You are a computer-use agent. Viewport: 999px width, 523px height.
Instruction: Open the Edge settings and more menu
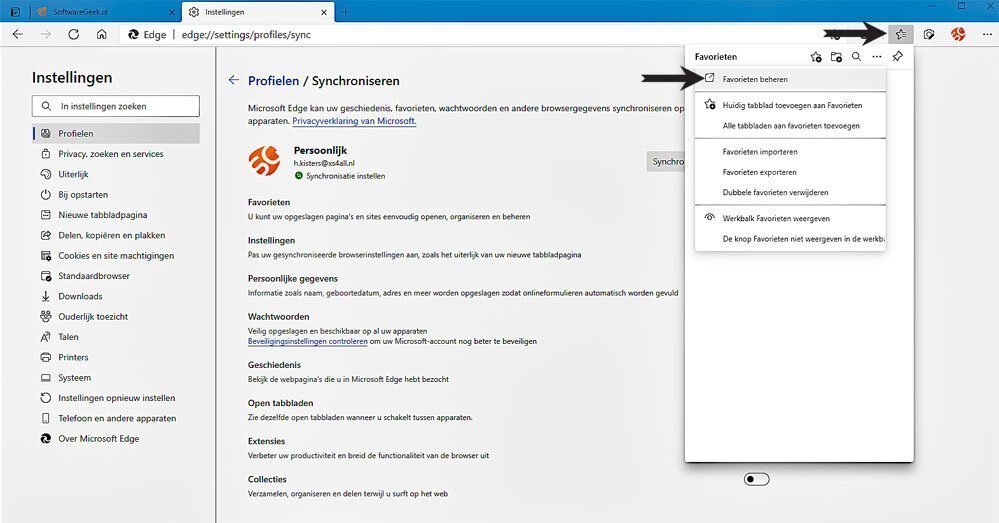[x=987, y=34]
